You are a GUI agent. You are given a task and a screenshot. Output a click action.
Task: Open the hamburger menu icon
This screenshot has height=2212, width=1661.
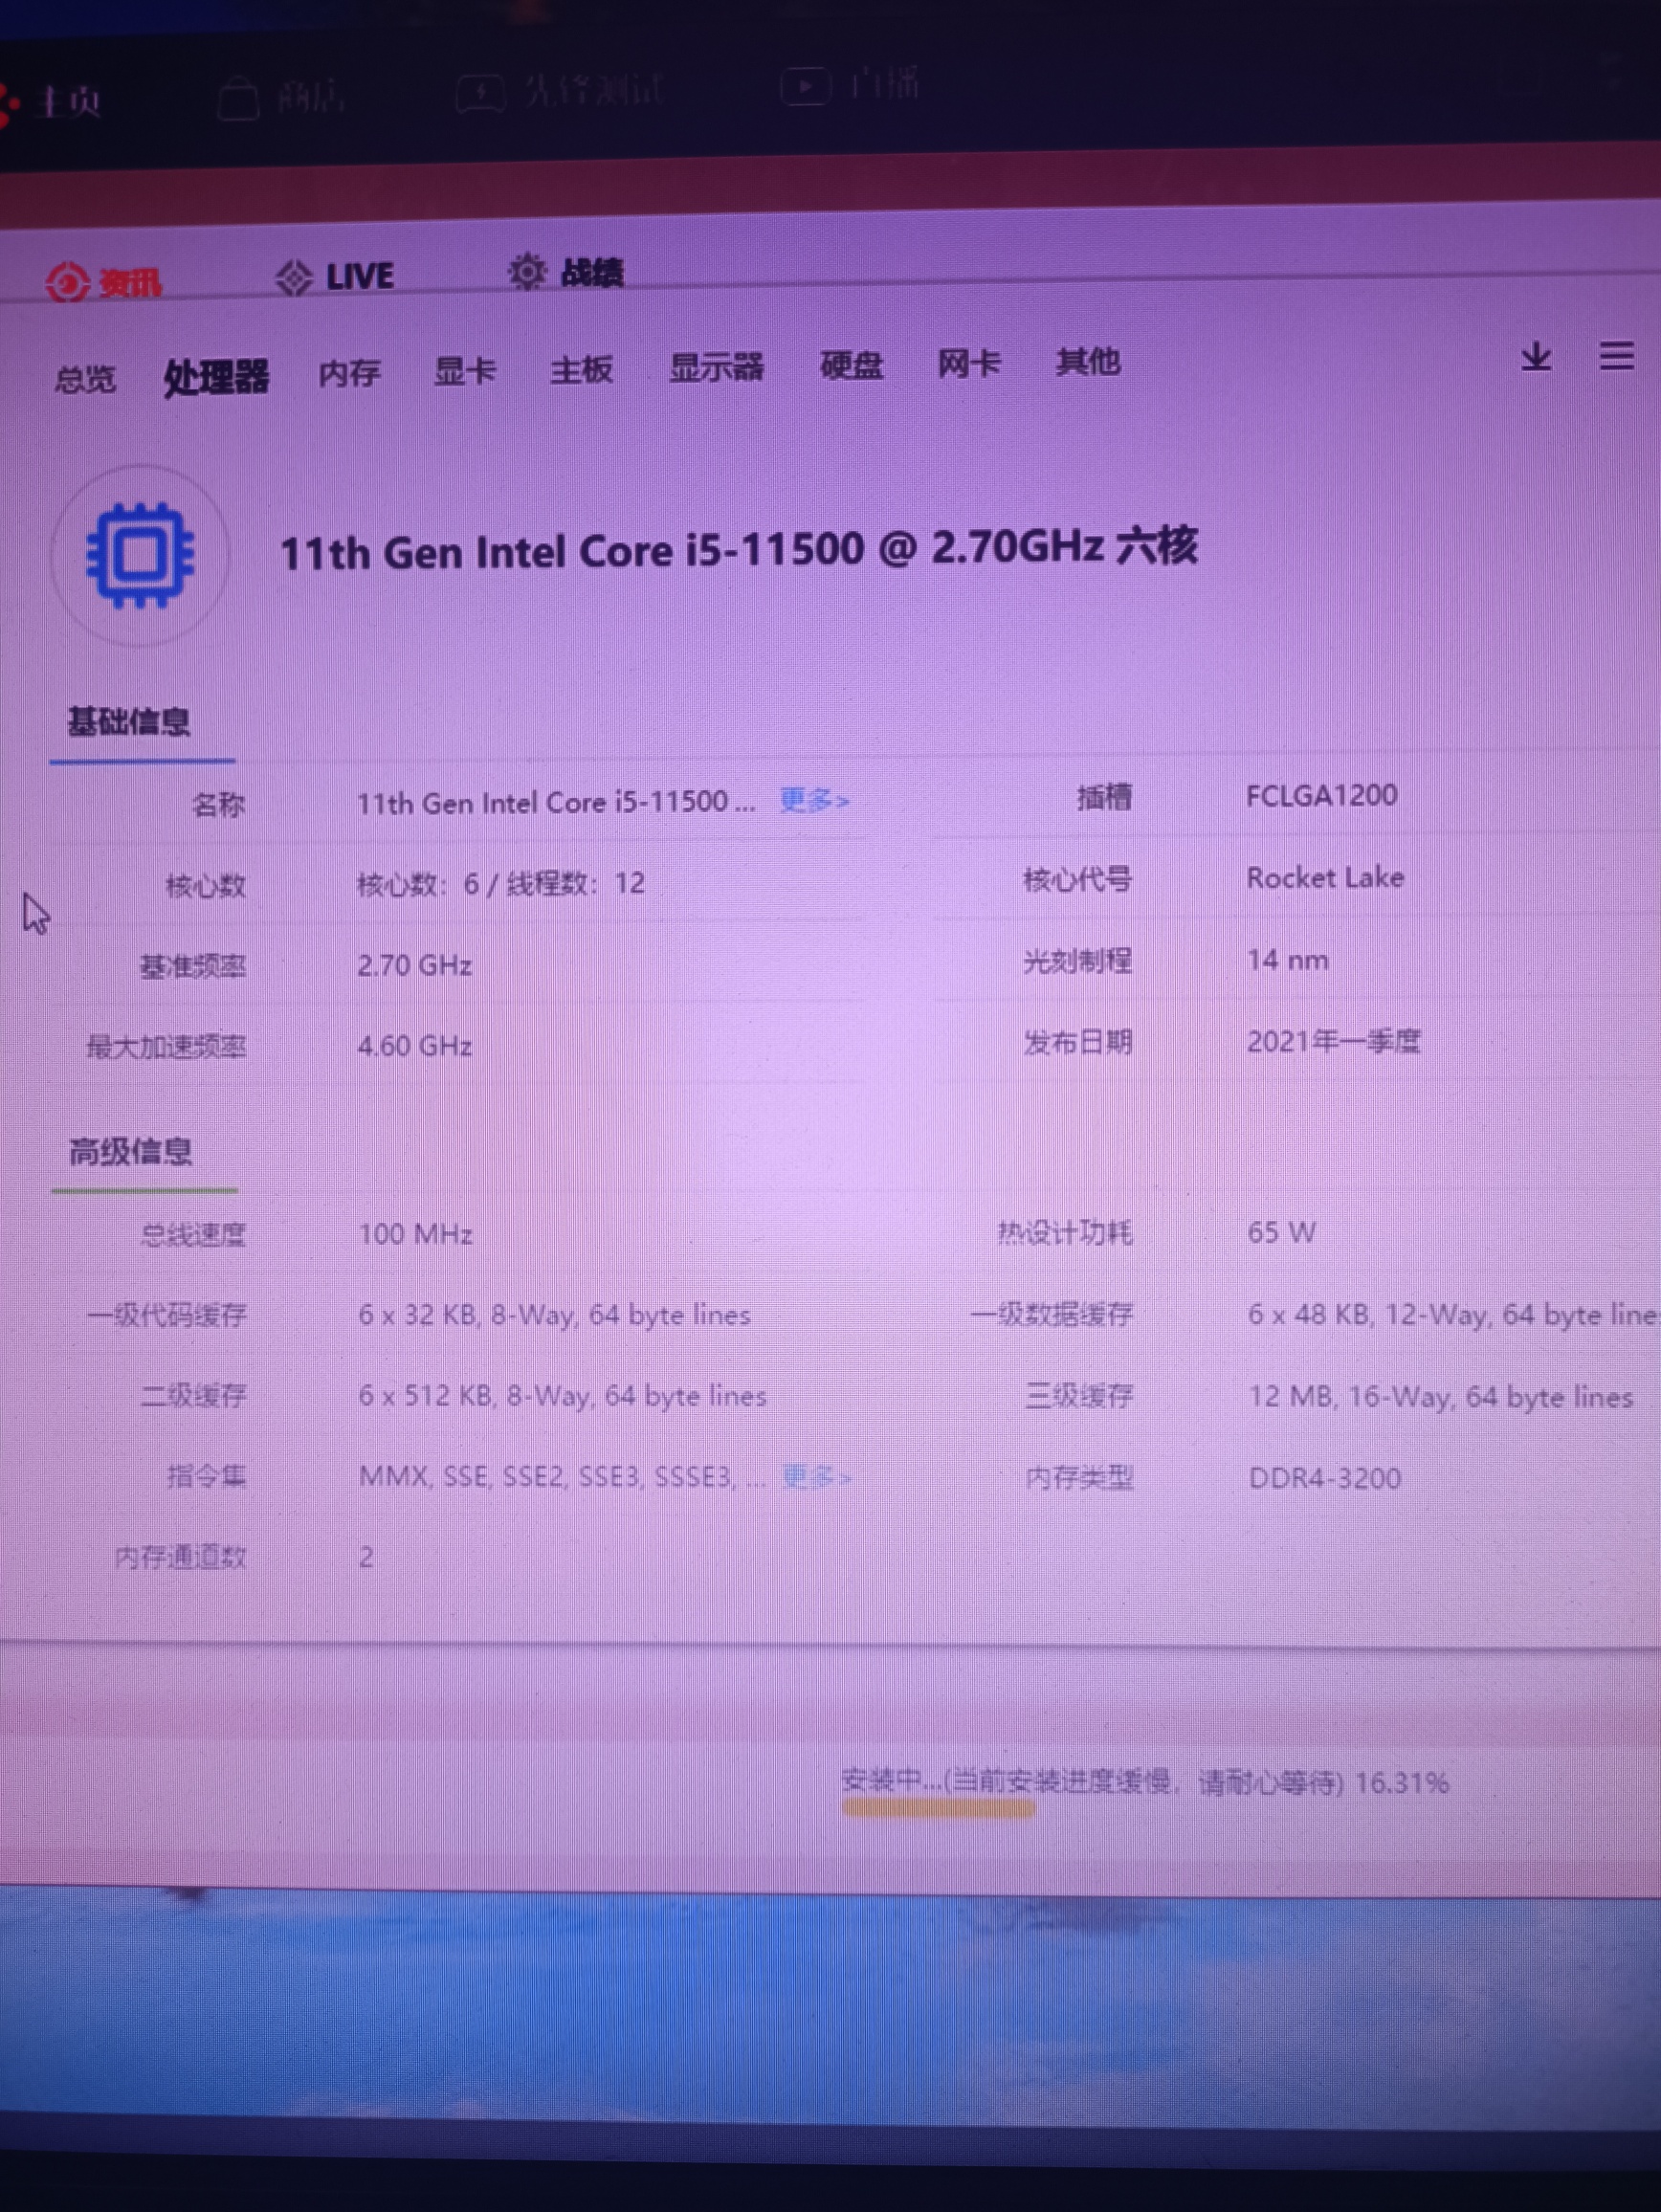(x=1616, y=356)
